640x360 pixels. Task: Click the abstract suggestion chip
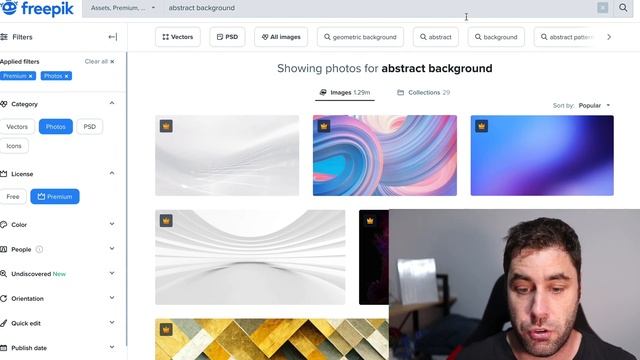[436, 37]
